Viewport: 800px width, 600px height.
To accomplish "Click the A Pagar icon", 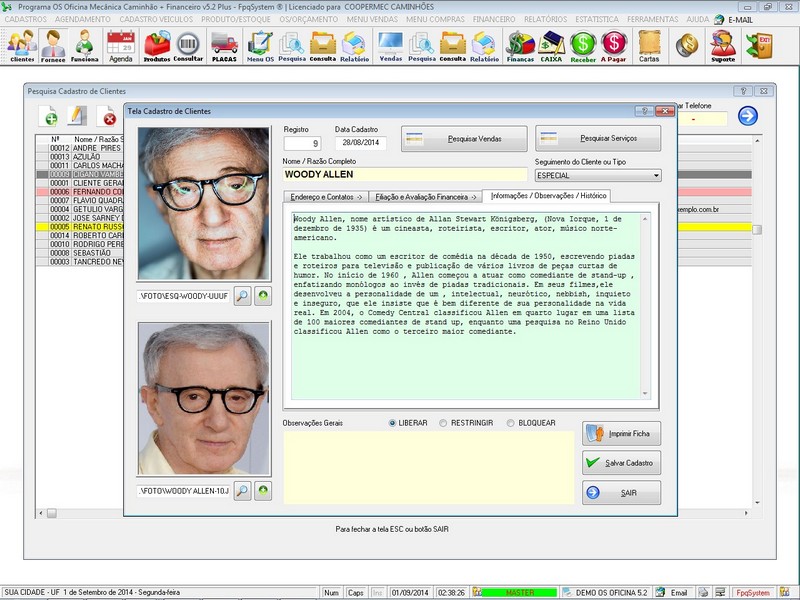I will pos(613,46).
